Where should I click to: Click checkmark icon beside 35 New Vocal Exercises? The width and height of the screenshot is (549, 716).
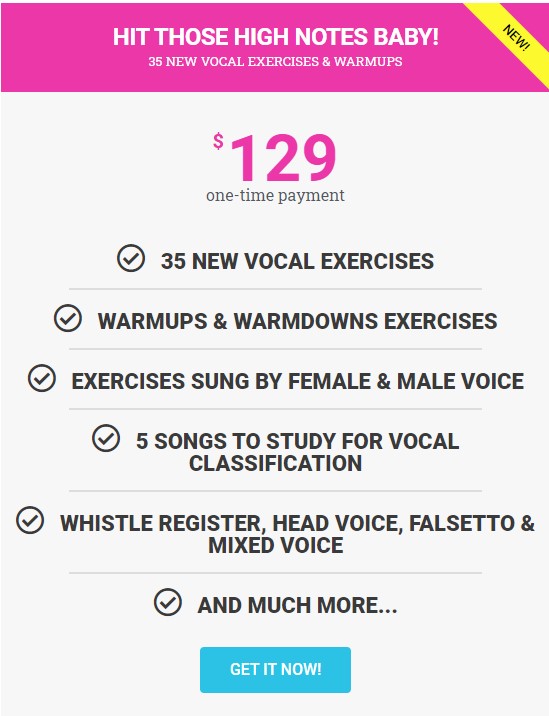point(131,258)
